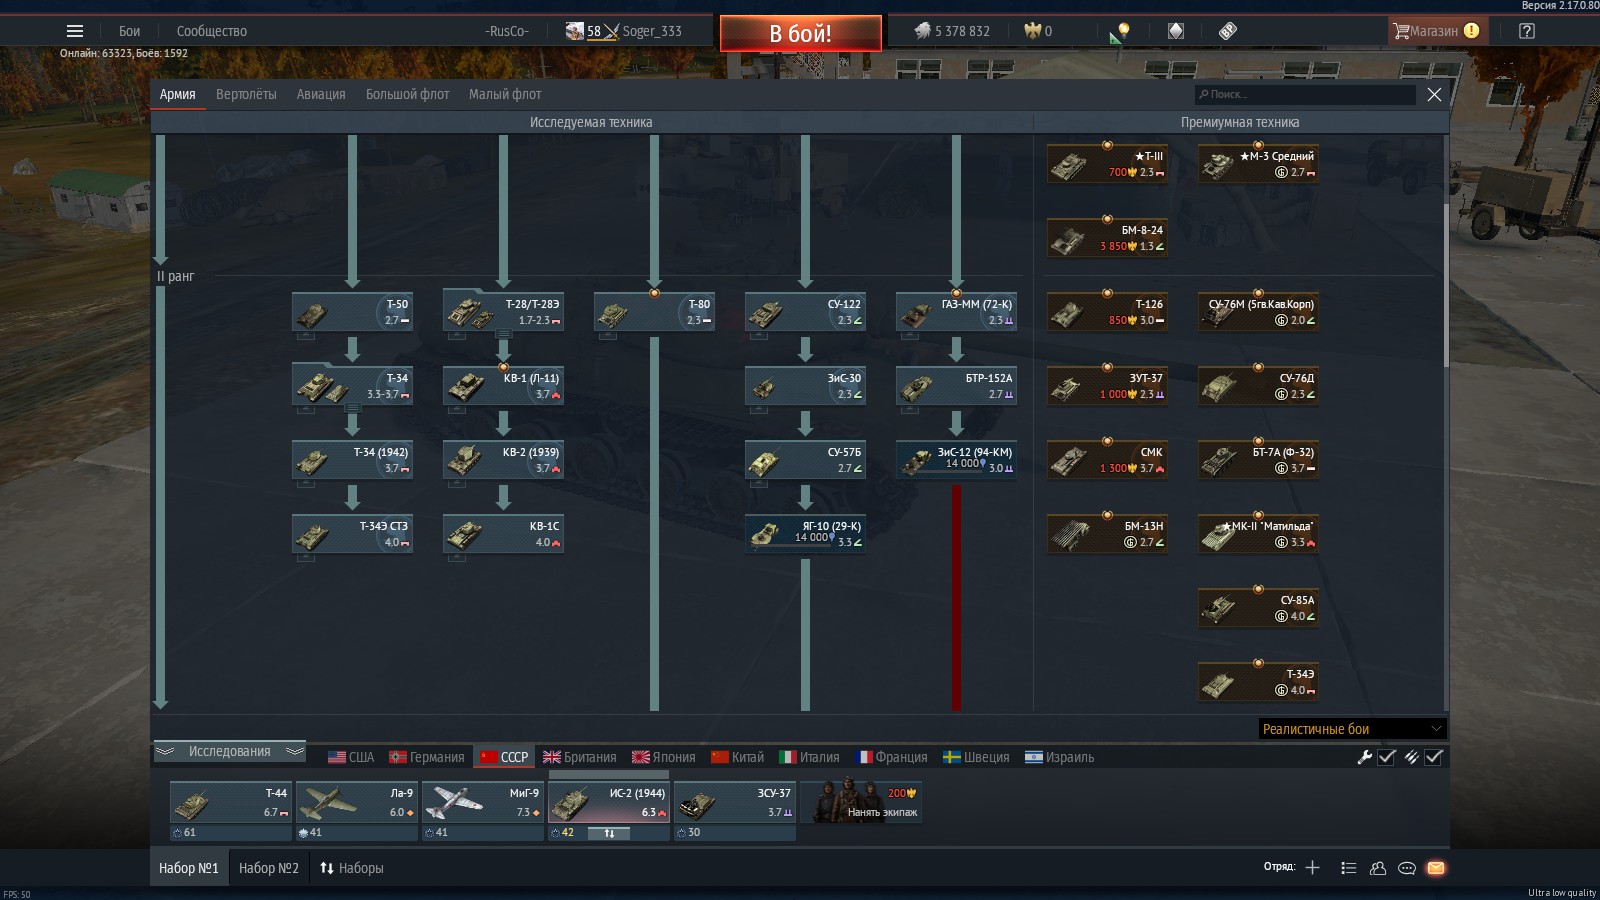1600x900 pixels.
Task: Open the white diamond items icon
Action: [1176, 31]
